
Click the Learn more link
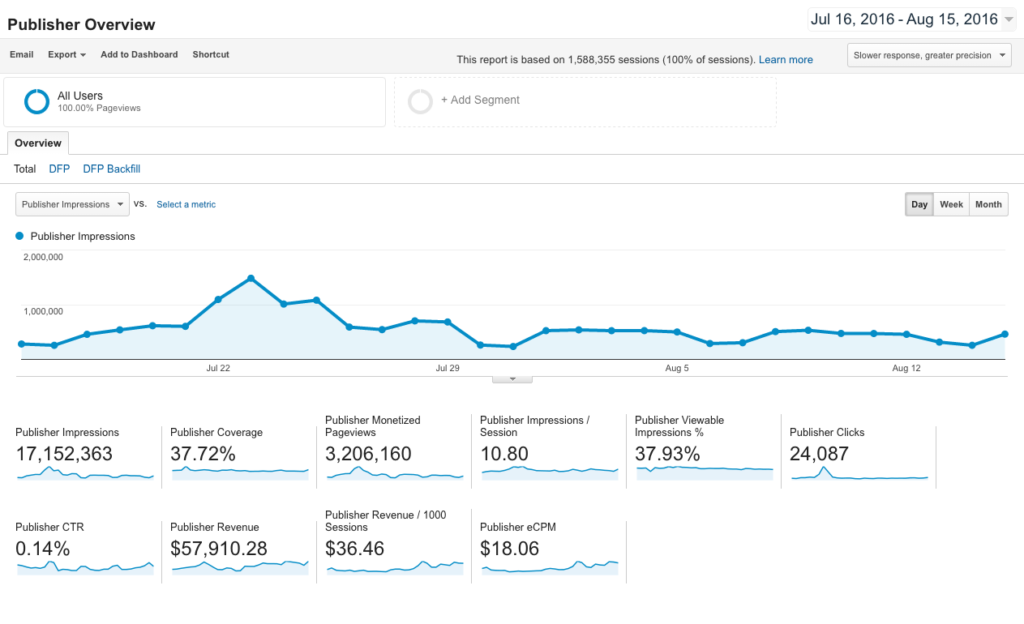coord(785,60)
